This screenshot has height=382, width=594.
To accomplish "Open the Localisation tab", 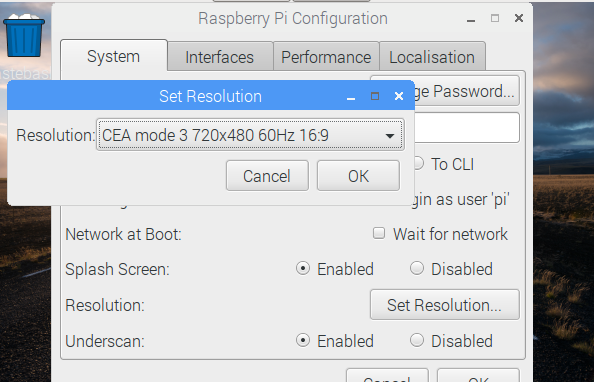I will click(432, 57).
